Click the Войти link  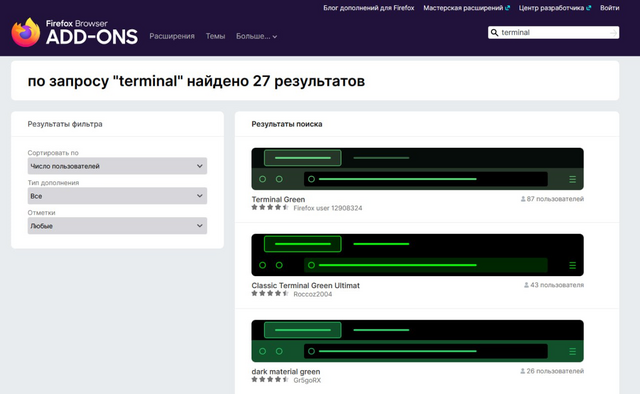[609, 8]
